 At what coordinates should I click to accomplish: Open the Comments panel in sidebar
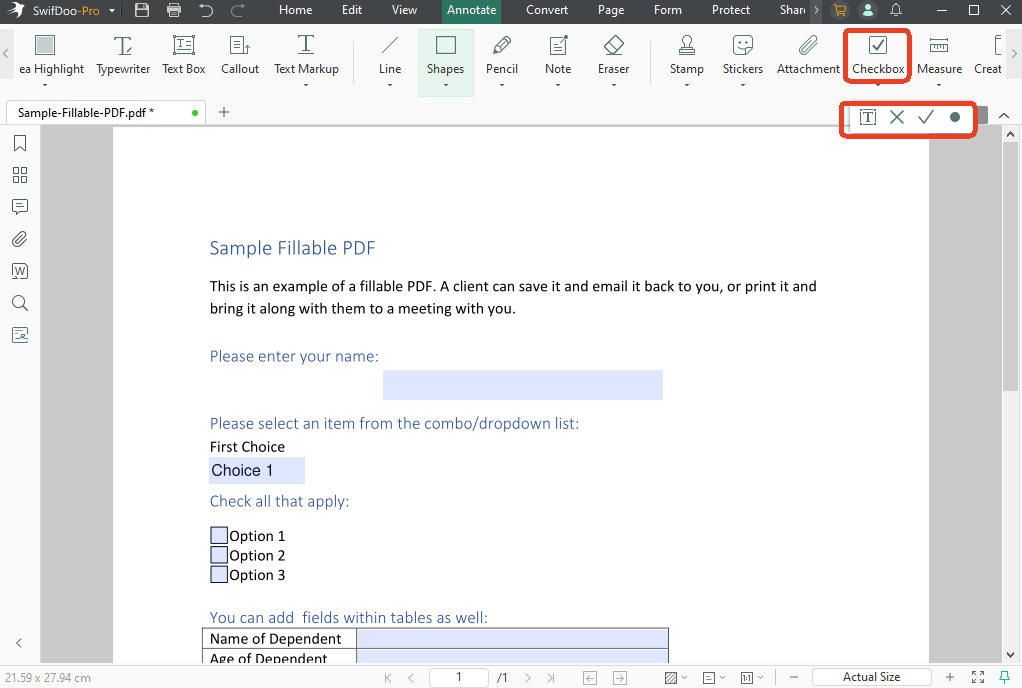pyautogui.click(x=20, y=207)
